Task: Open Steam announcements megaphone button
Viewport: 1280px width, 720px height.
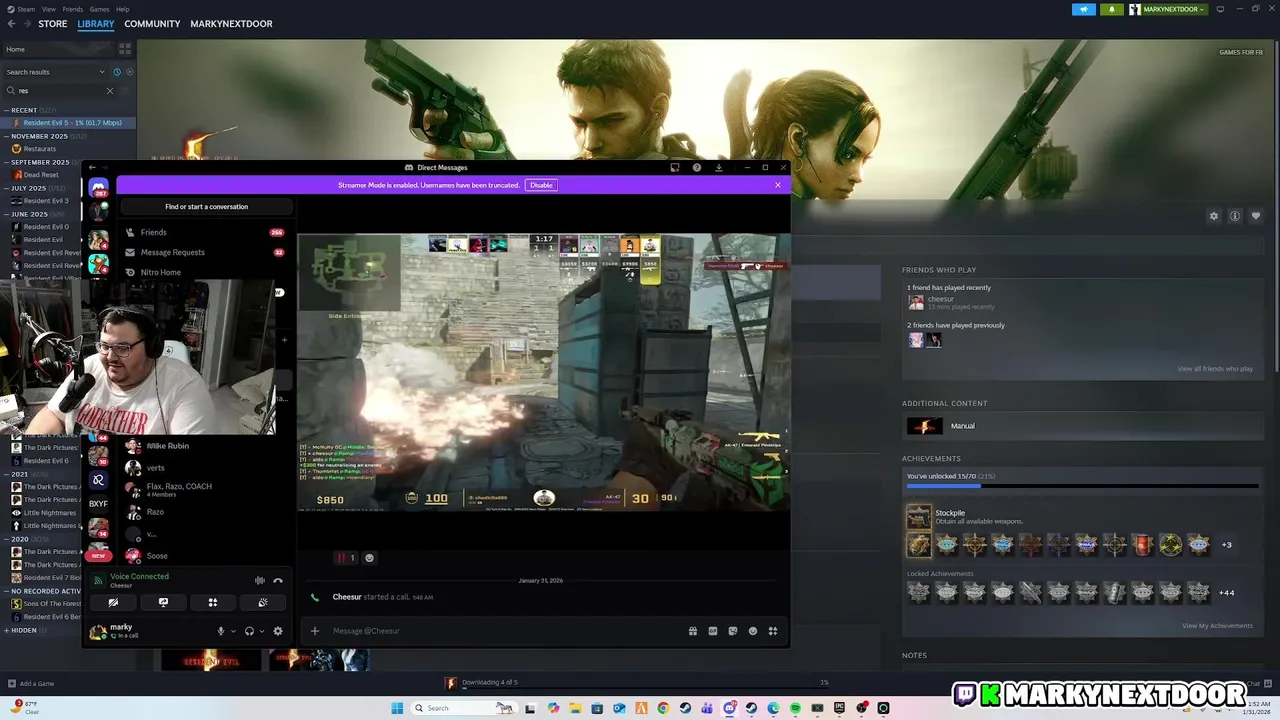Action: [x=1084, y=9]
